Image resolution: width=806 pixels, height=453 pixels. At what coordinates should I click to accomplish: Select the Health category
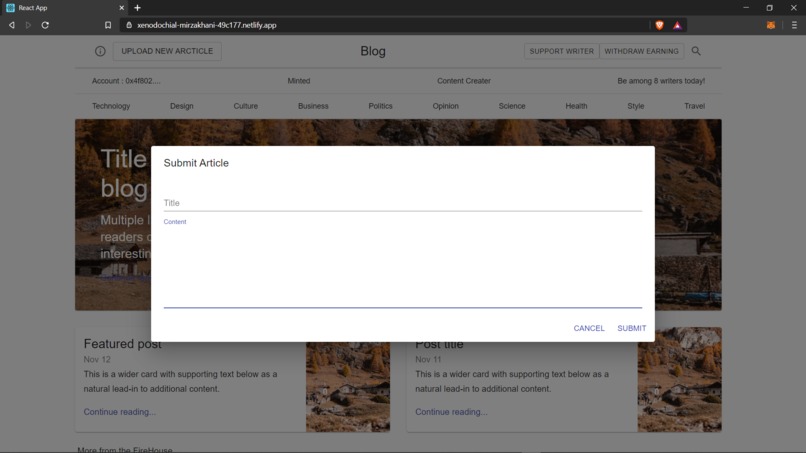(576, 106)
